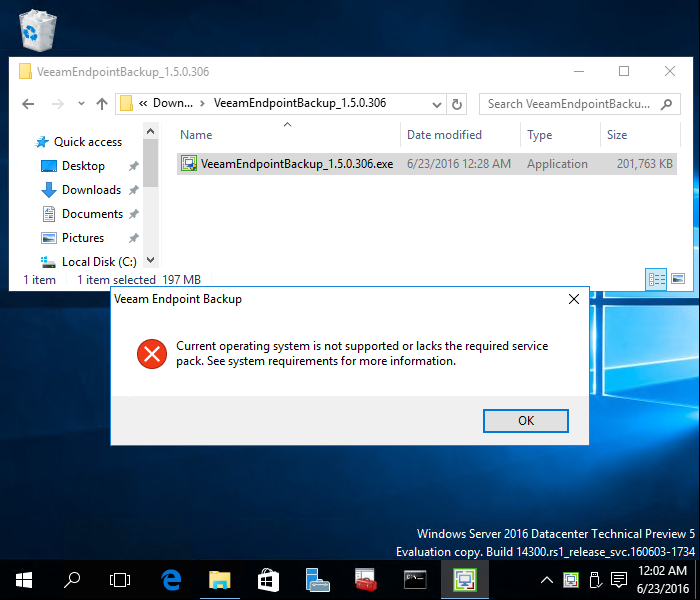The height and width of the screenshot is (600, 700).
Task: Open Task View from the taskbar
Action: [x=120, y=580]
